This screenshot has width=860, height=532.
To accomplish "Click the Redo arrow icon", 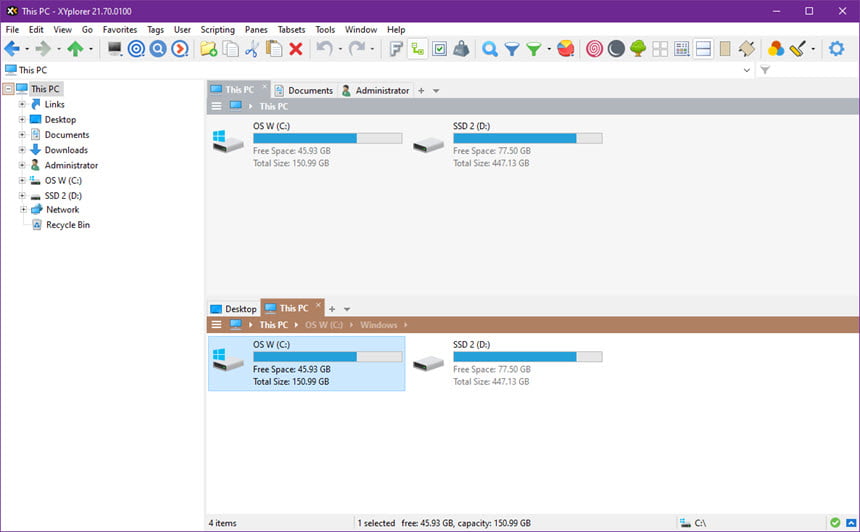I will pyautogui.click(x=357, y=49).
